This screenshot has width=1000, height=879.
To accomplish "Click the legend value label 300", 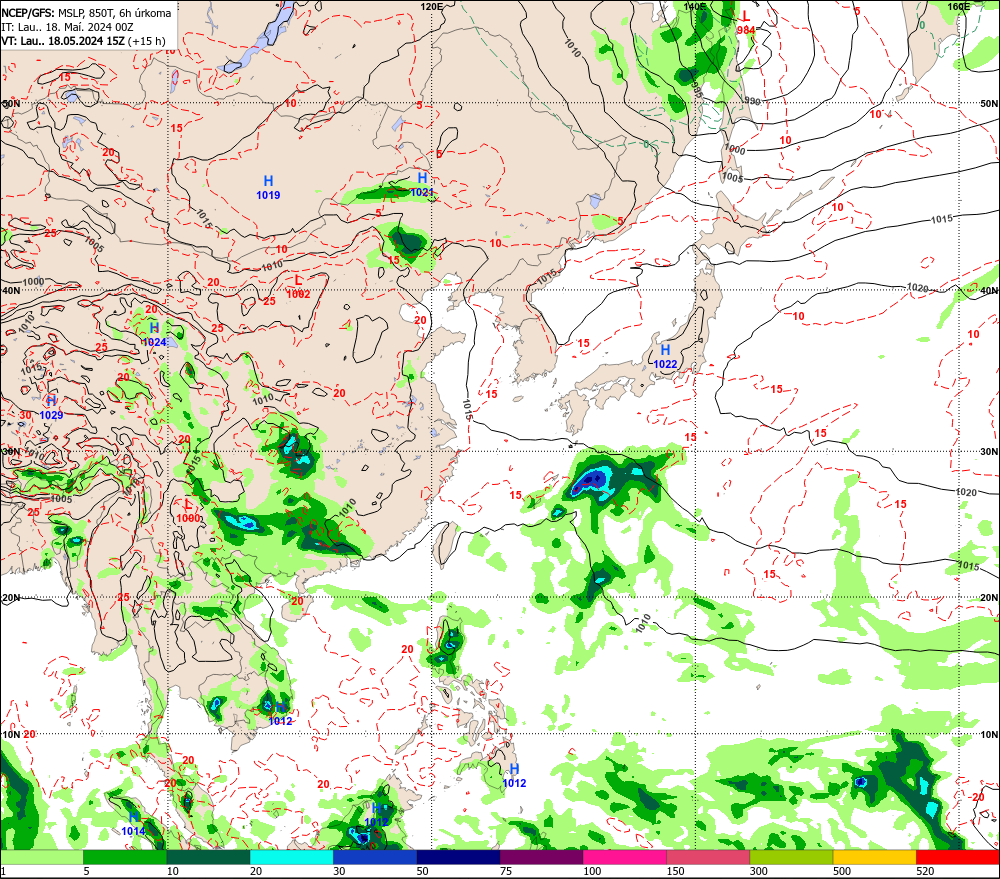I will [758, 871].
